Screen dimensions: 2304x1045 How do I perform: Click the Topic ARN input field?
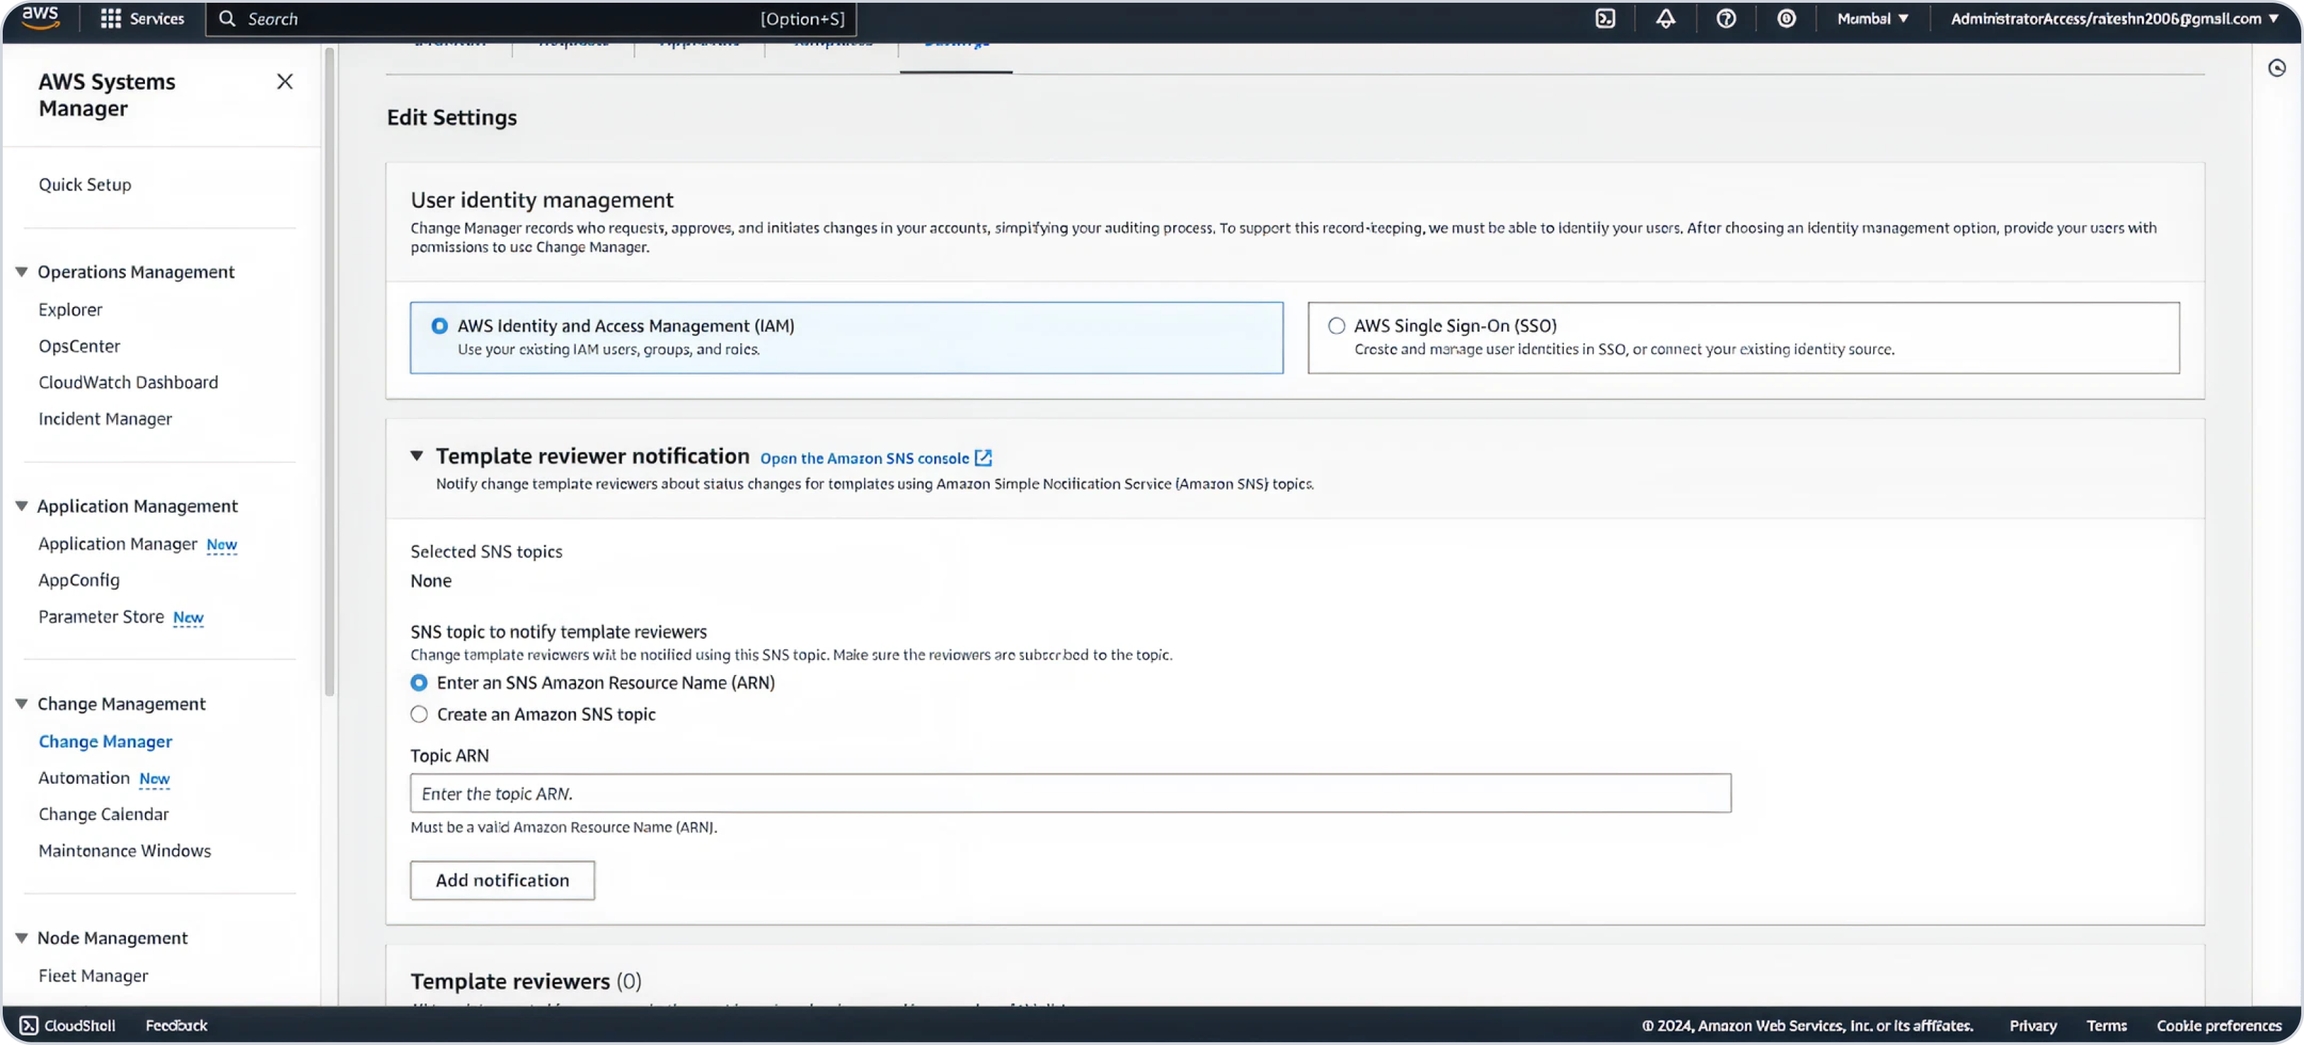(x=1070, y=793)
